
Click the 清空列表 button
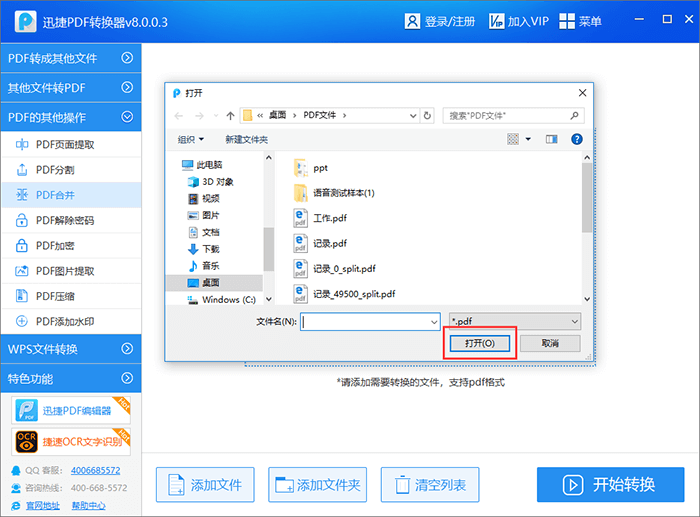point(430,485)
